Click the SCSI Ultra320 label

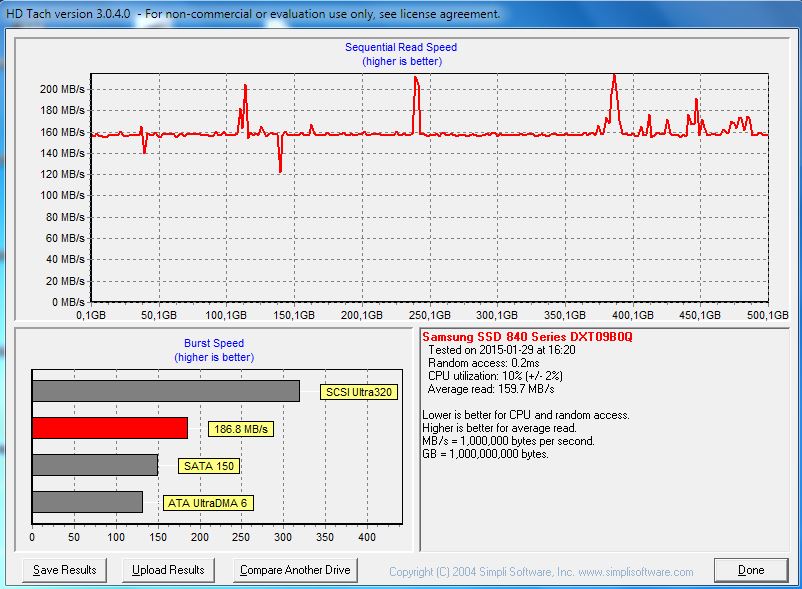click(359, 392)
